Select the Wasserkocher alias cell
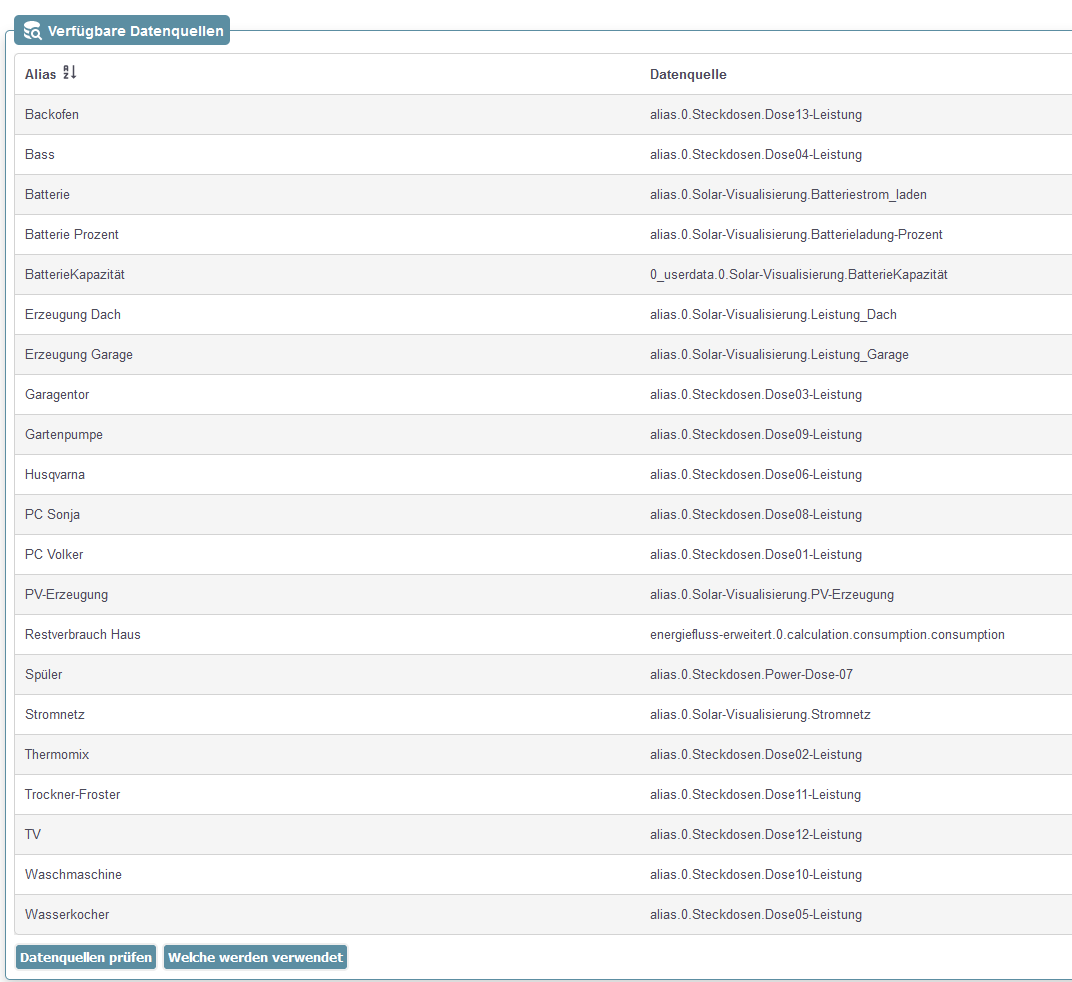The height and width of the screenshot is (982, 1072). [x=67, y=914]
